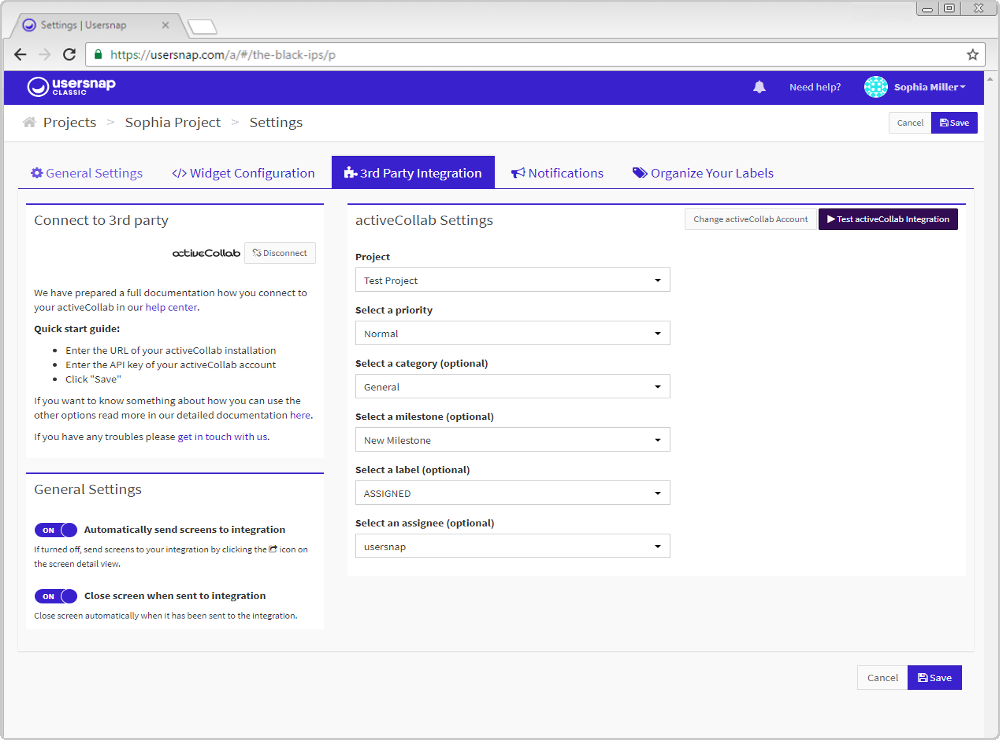Go to Projects in the breadcrumb

click(70, 122)
